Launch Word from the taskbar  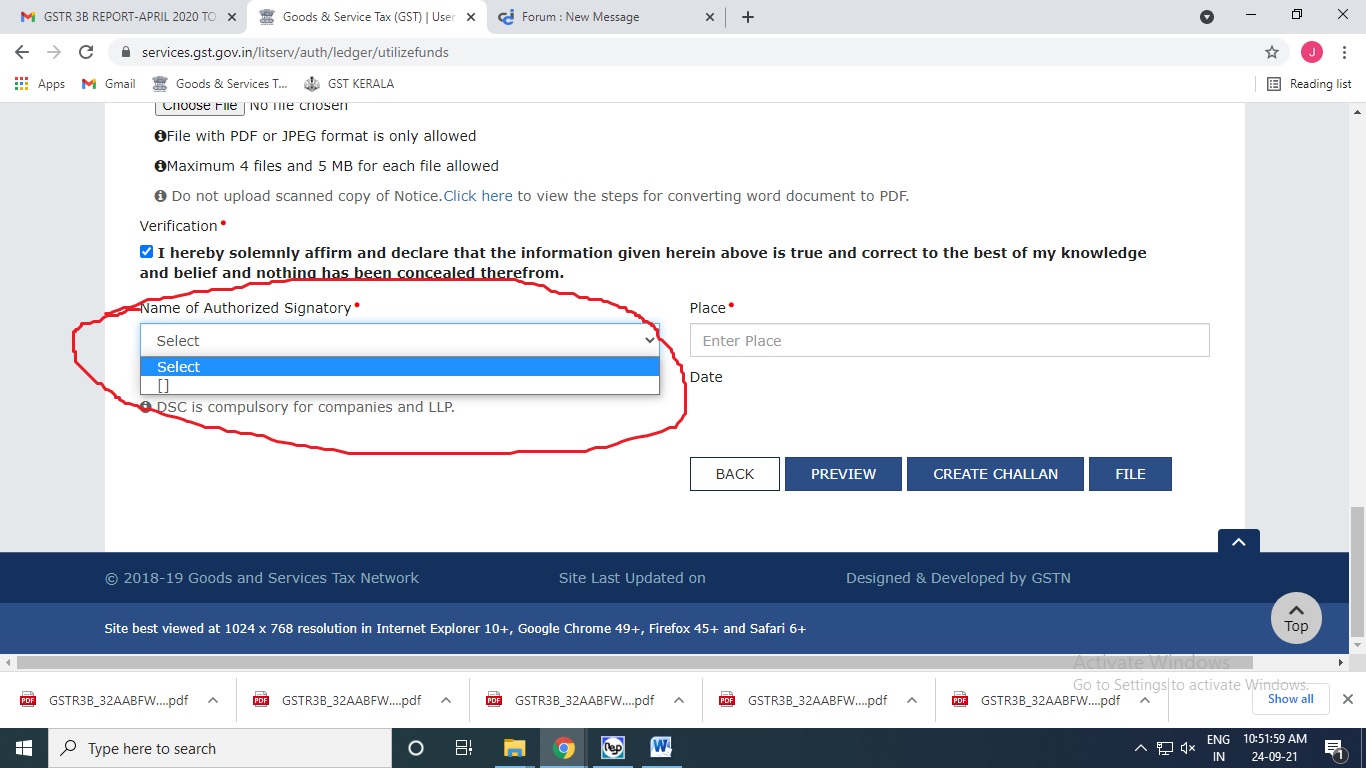(x=661, y=748)
